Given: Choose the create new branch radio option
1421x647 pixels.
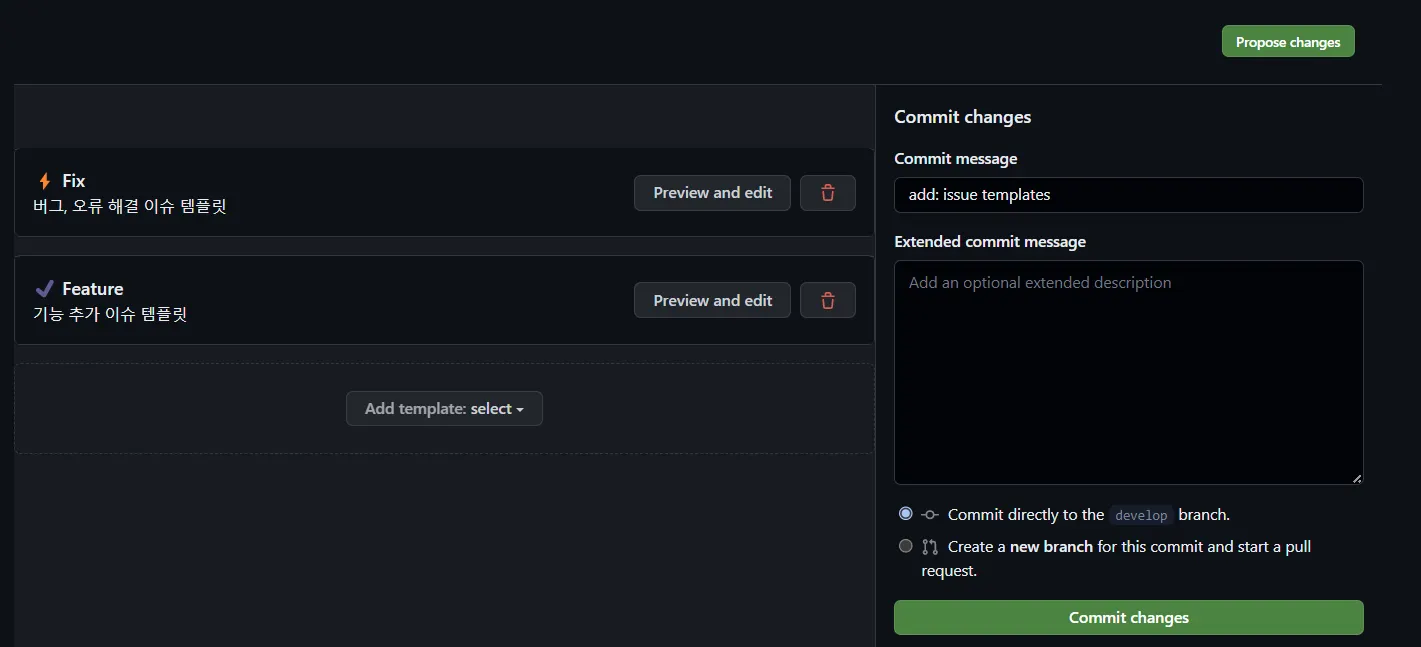Looking at the screenshot, I should pyautogui.click(x=906, y=546).
